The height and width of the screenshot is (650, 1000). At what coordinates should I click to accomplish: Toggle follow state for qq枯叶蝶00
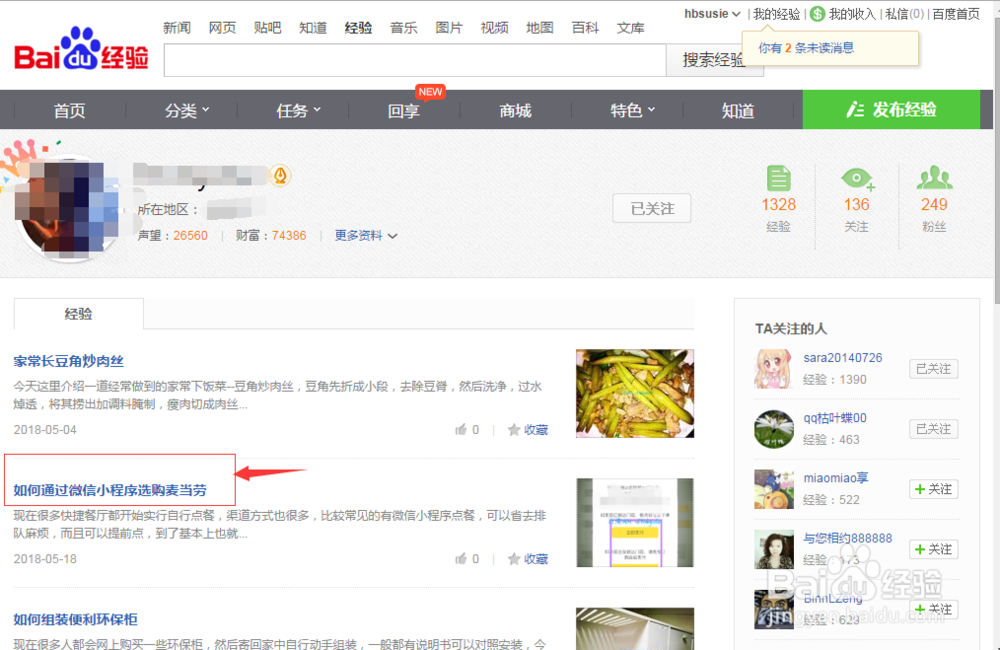pos(932,428)
